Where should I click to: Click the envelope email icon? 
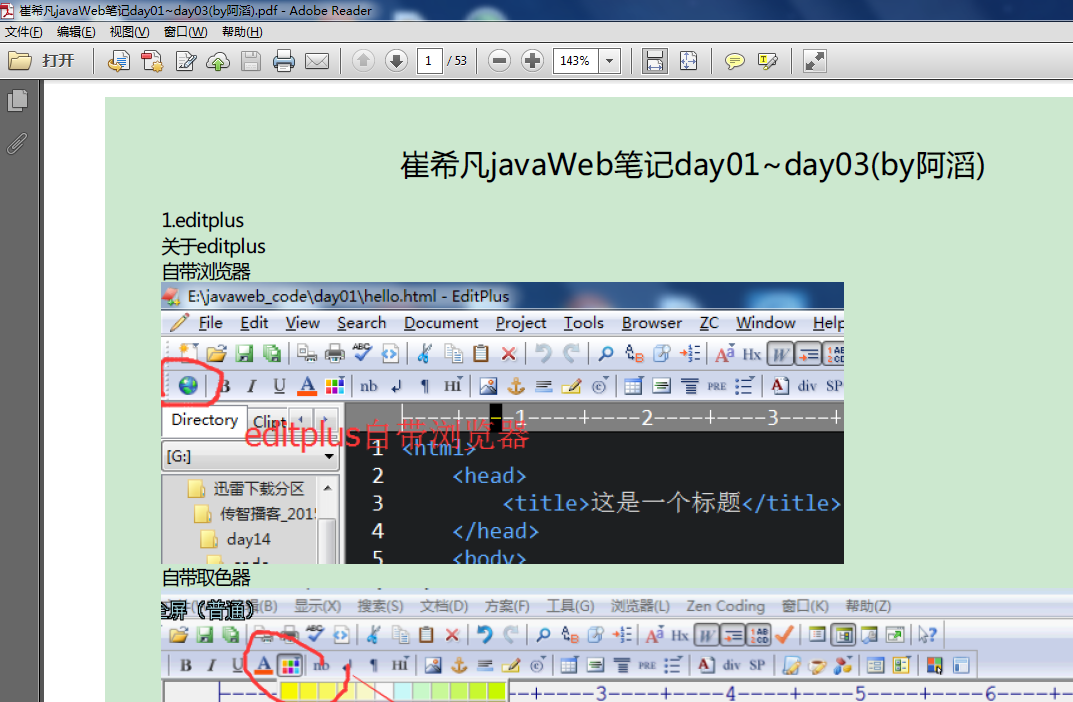click(316, 61)
